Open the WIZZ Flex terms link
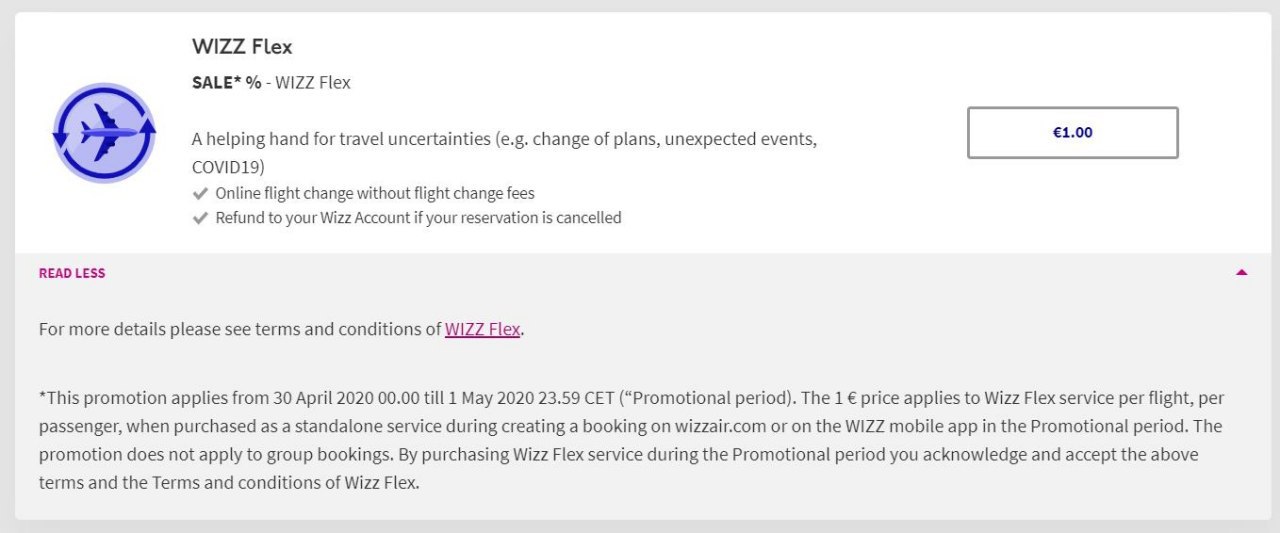1280x533 pixels. pos(482,329)
